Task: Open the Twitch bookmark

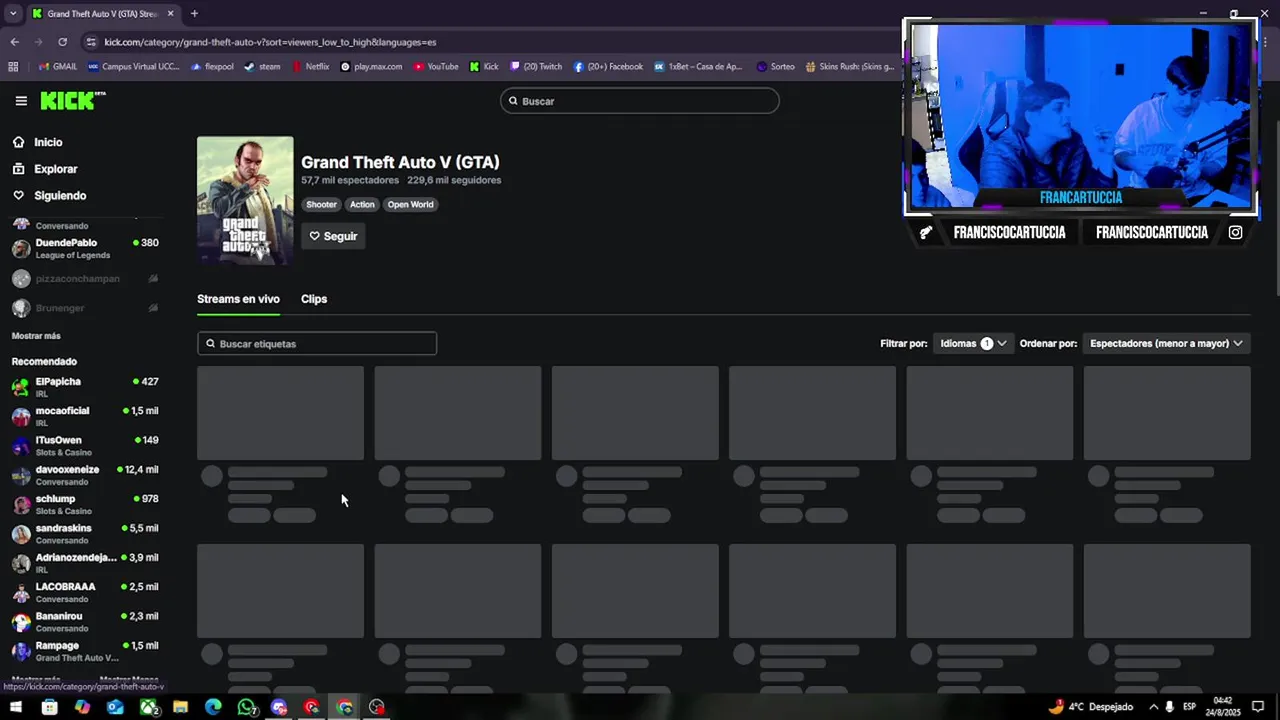Action: [x=536, y=67]
